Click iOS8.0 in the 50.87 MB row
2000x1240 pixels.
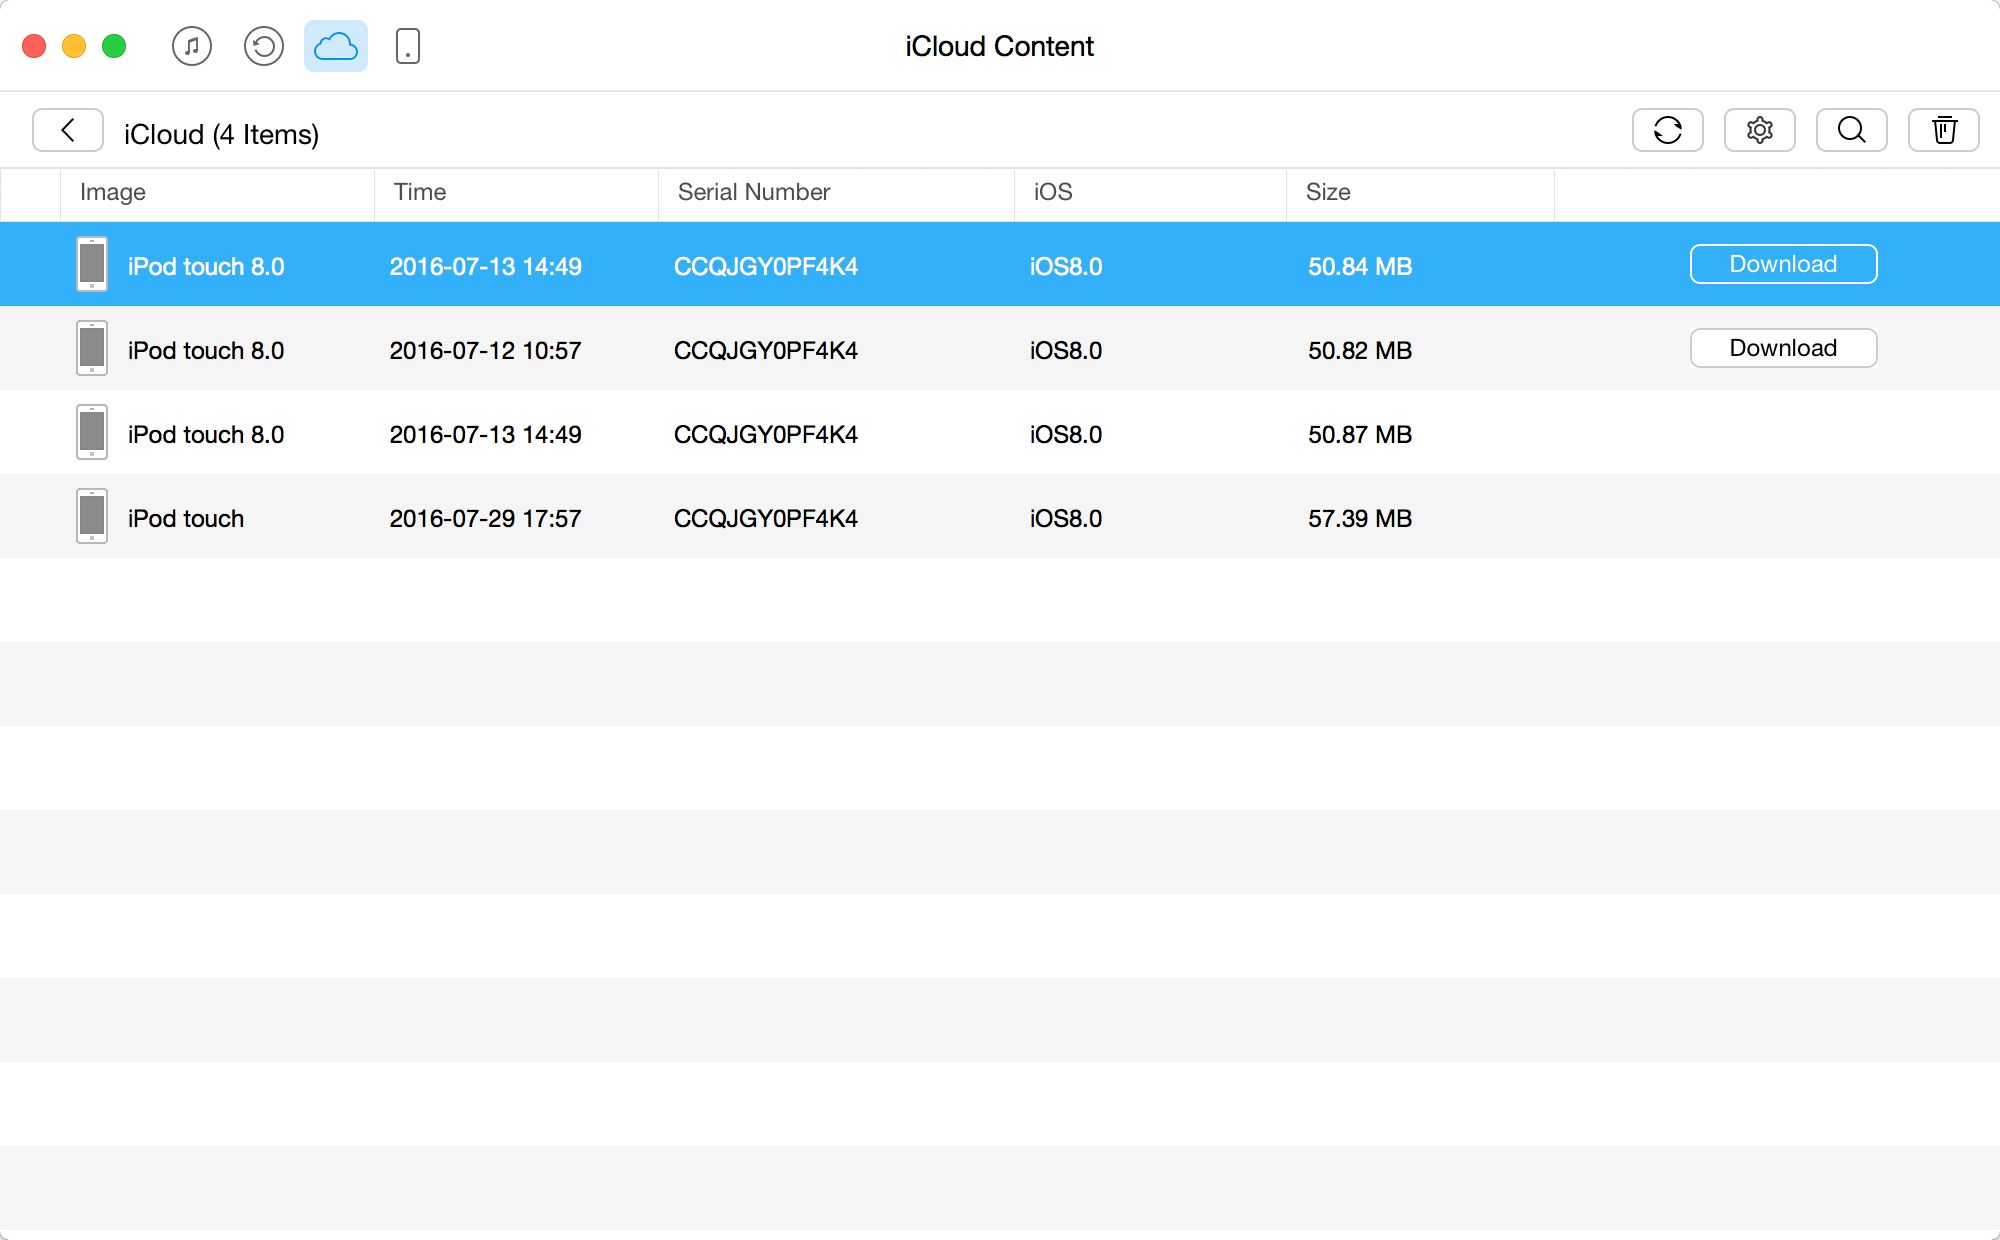click(1066, 435)
